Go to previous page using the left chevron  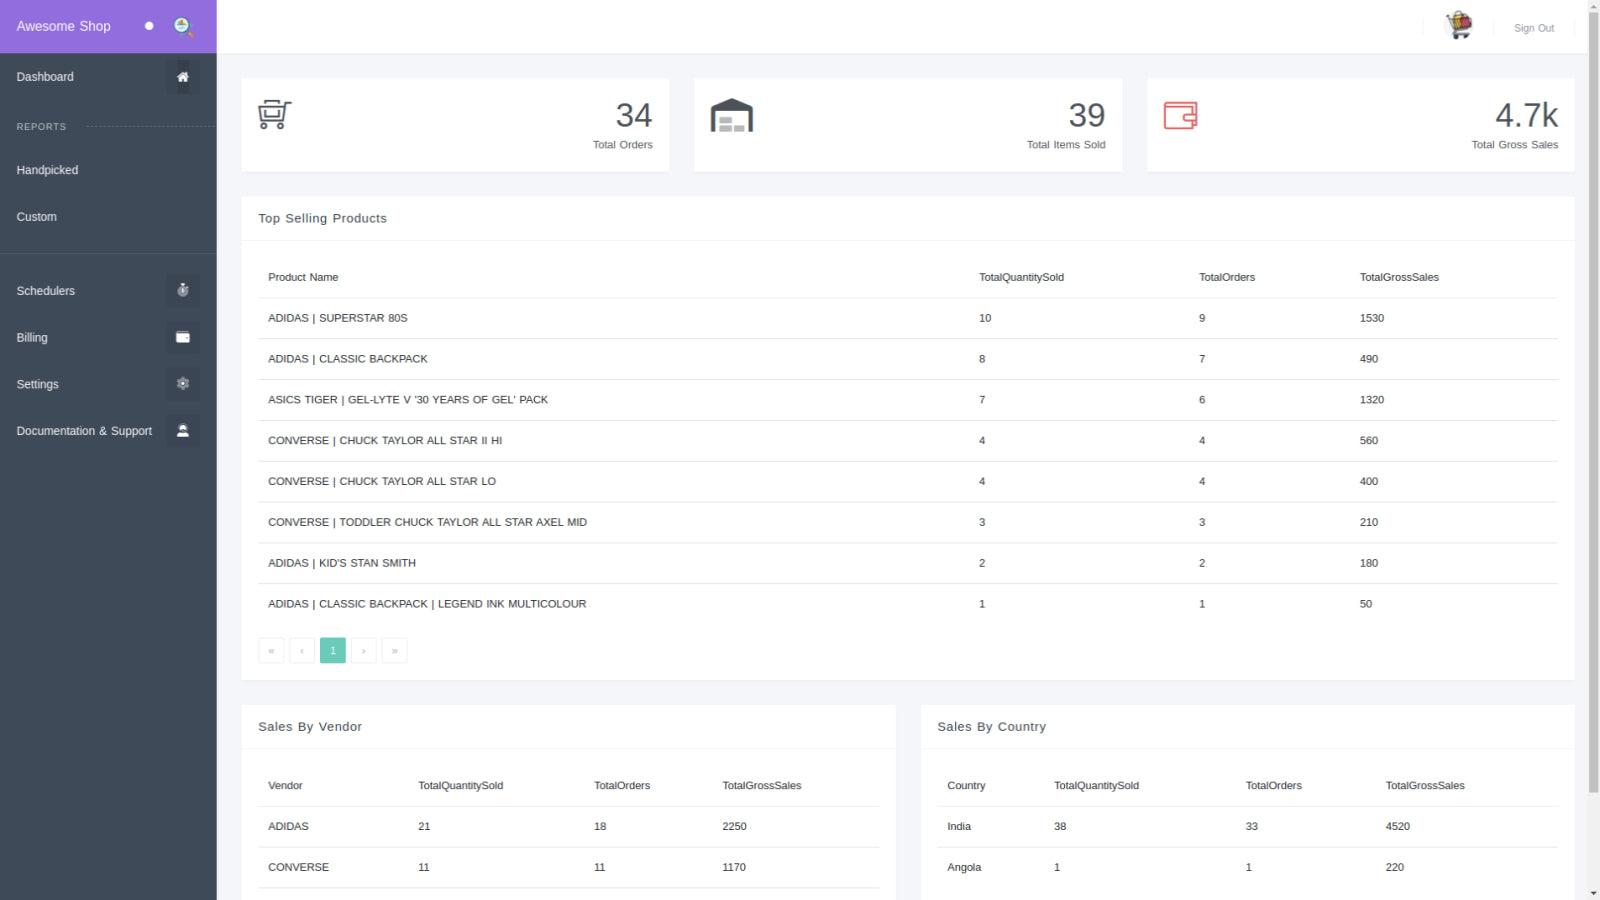[x=302, y=650]
